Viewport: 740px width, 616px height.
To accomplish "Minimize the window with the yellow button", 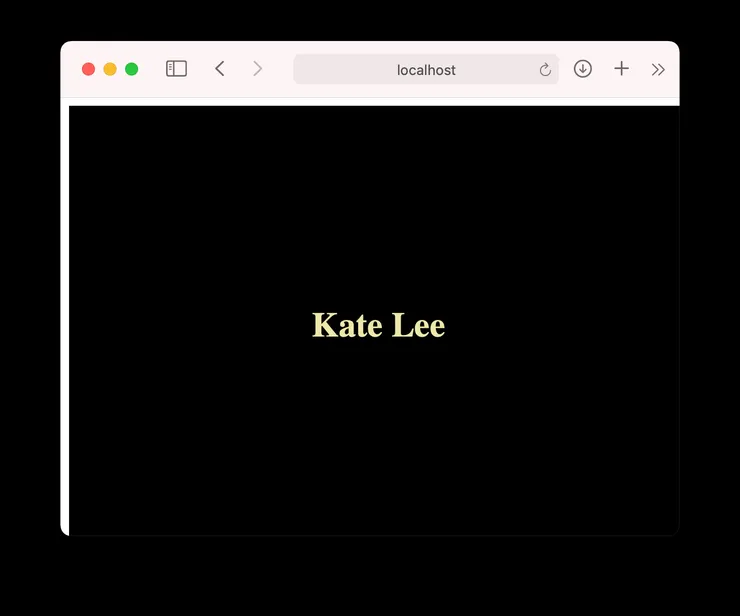I will click(x=110, y=69).
